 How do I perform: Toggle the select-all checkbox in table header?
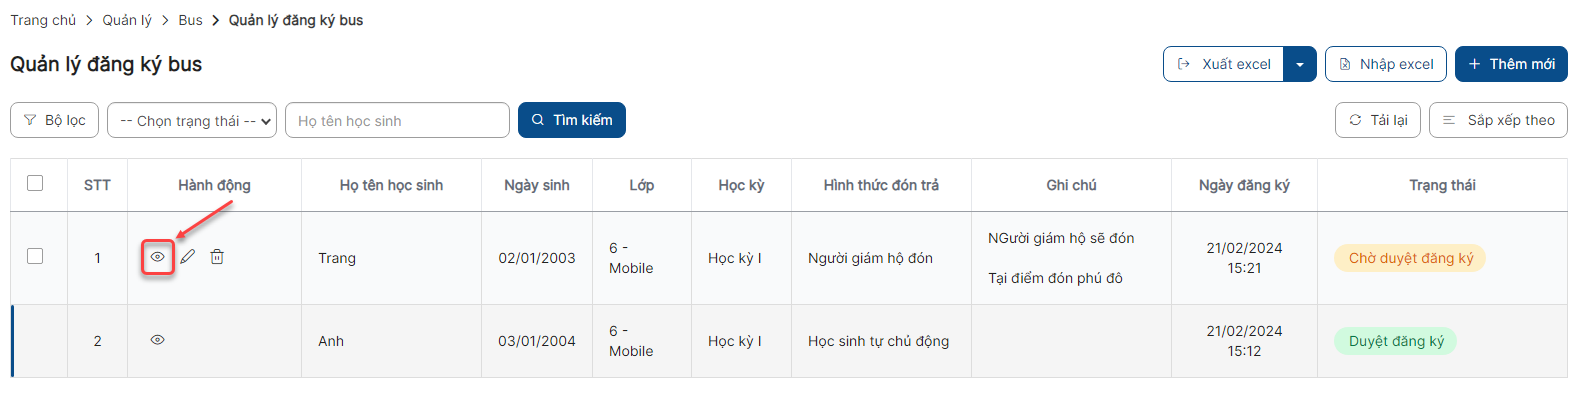tap(35, 183)
